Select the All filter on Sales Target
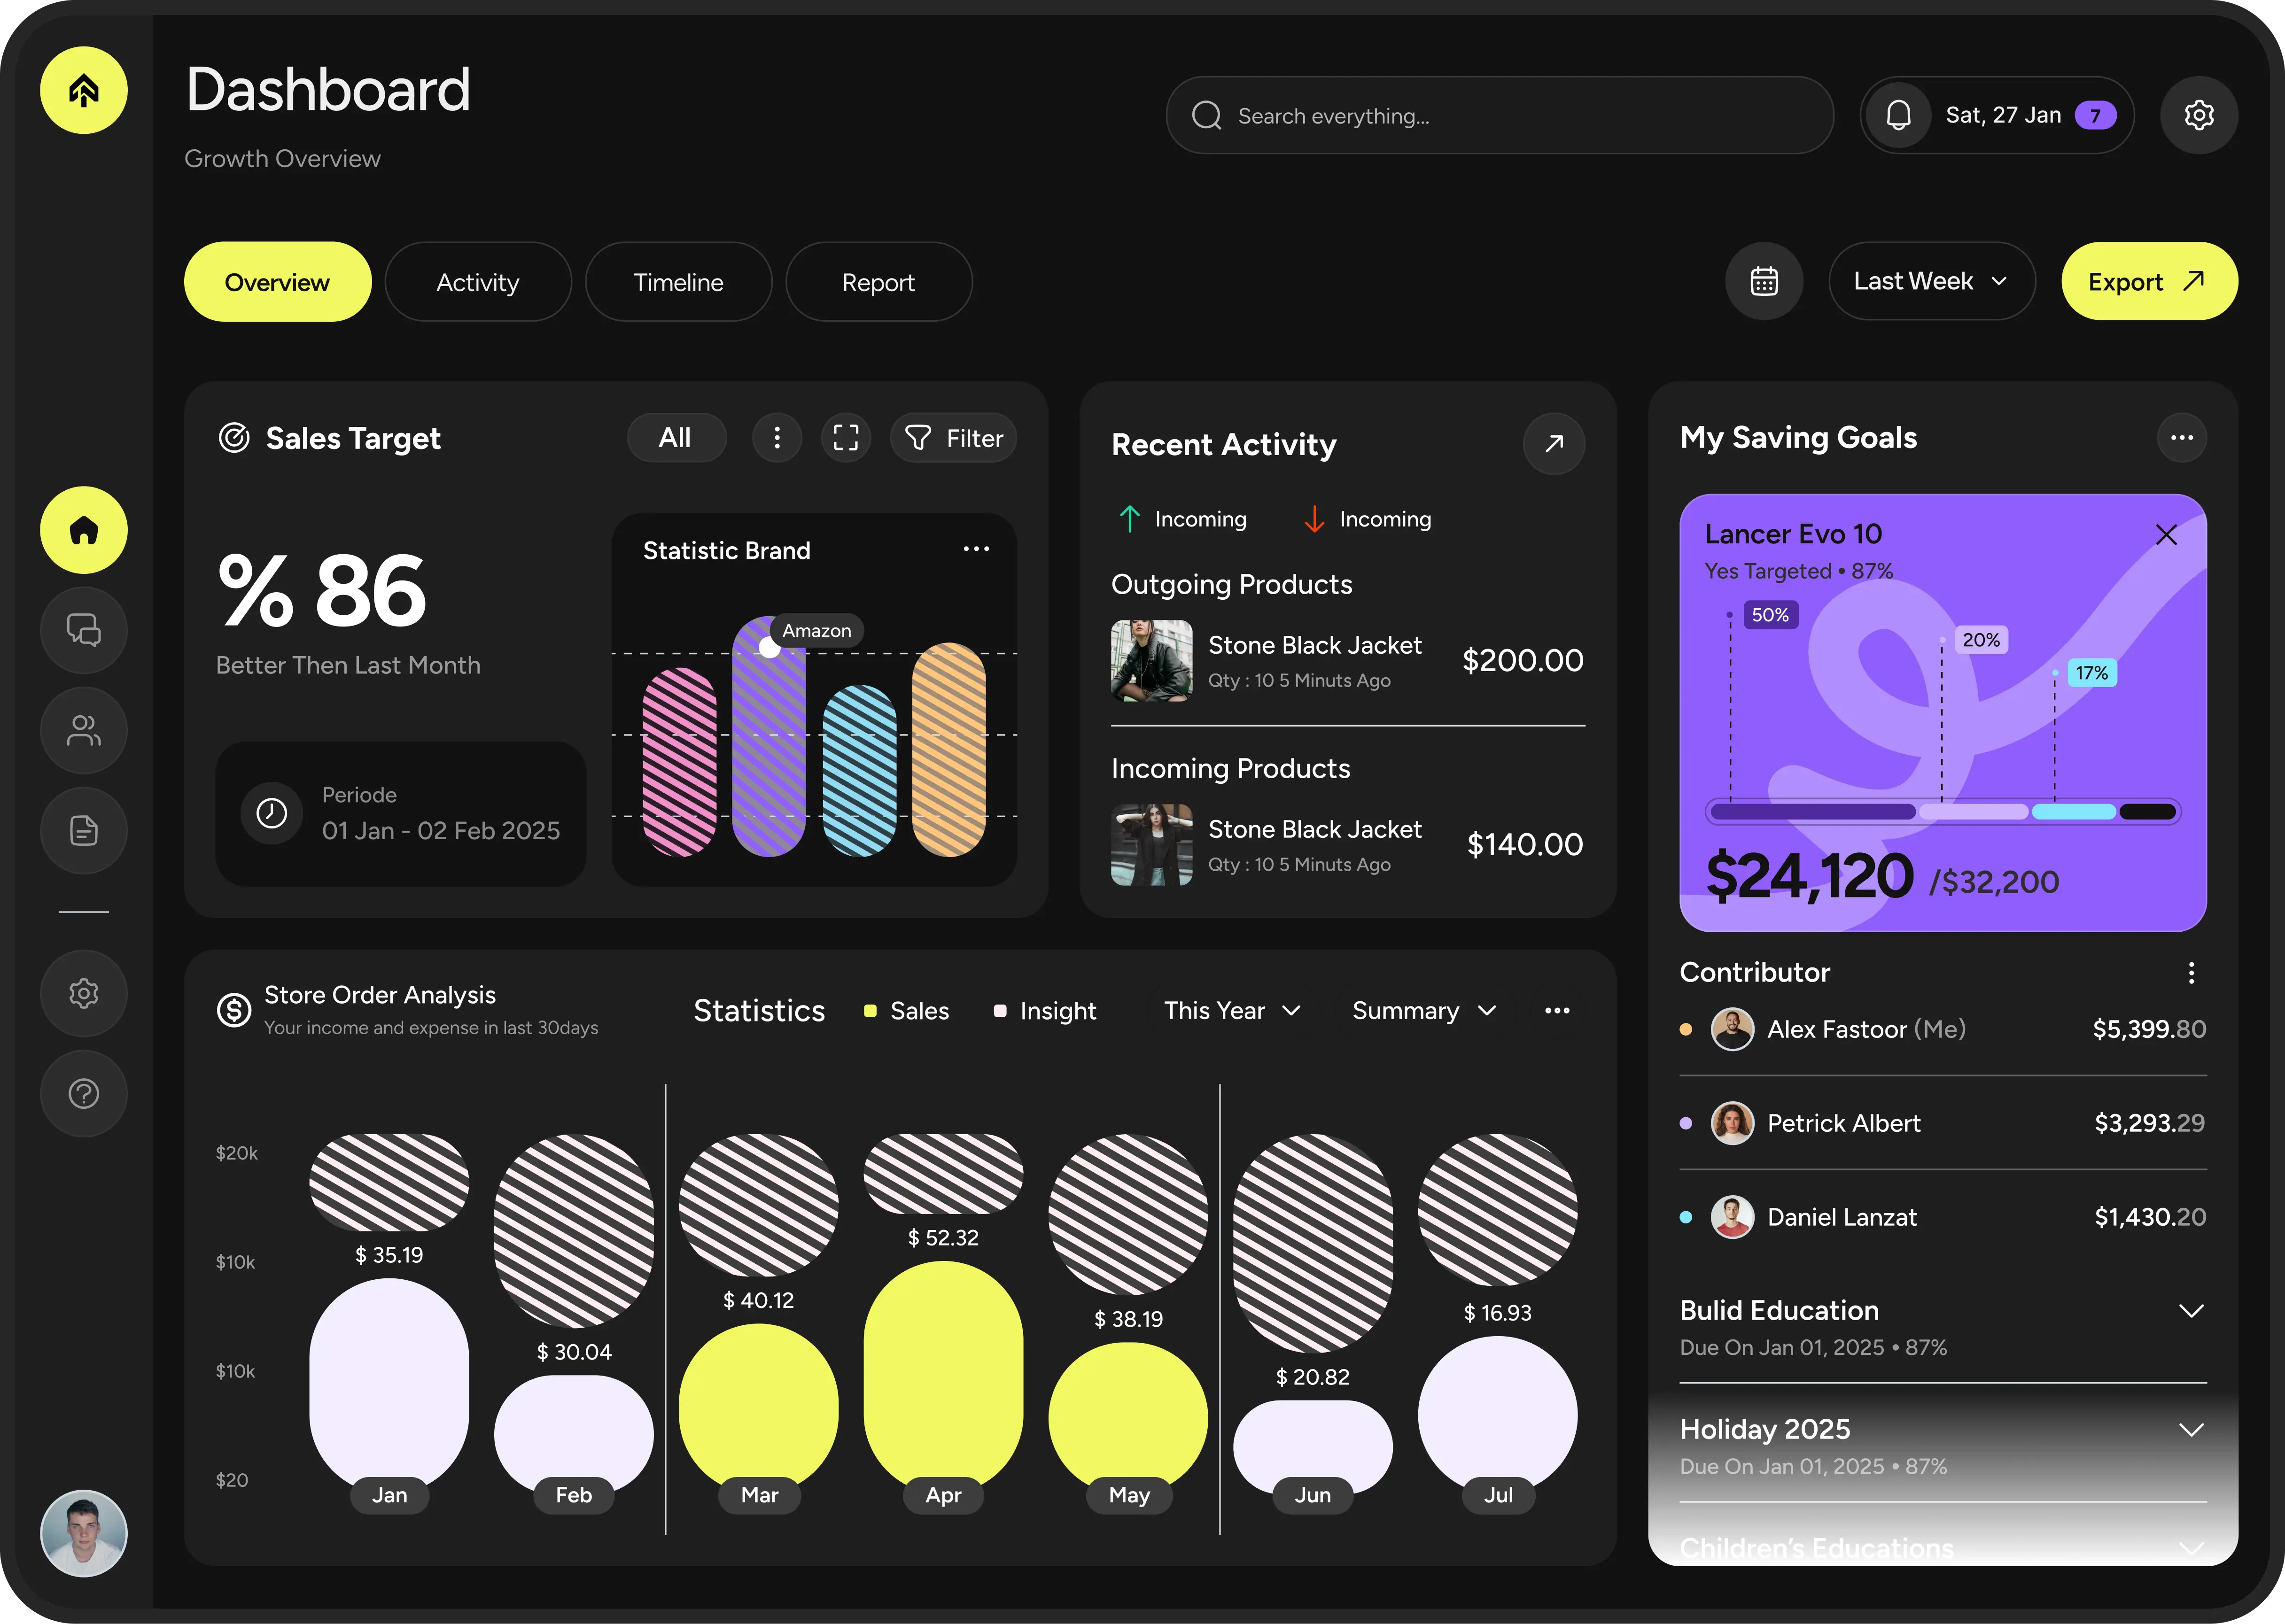Screen dimensions: 2285x1624 point(676,437)
